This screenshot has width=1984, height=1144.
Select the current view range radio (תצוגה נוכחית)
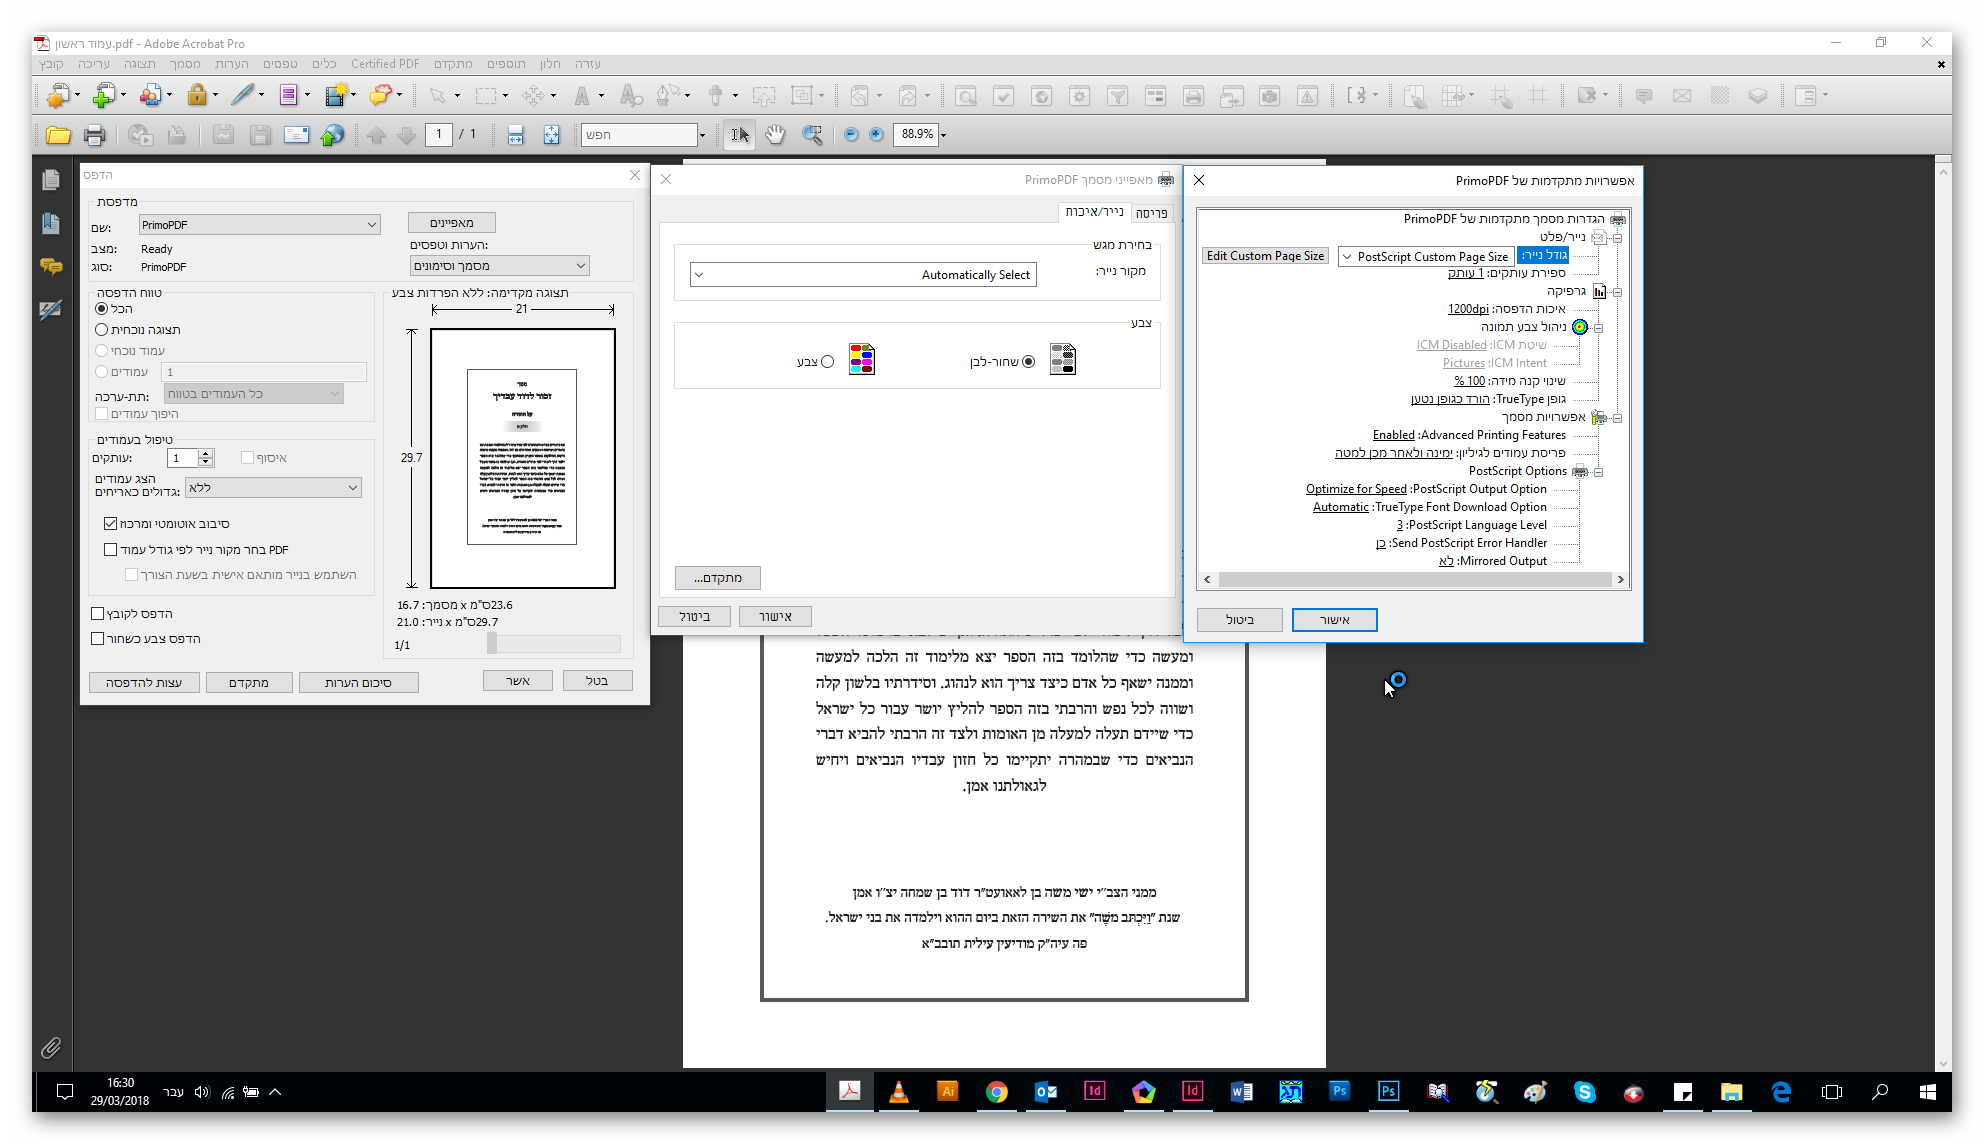pos(101,329)
